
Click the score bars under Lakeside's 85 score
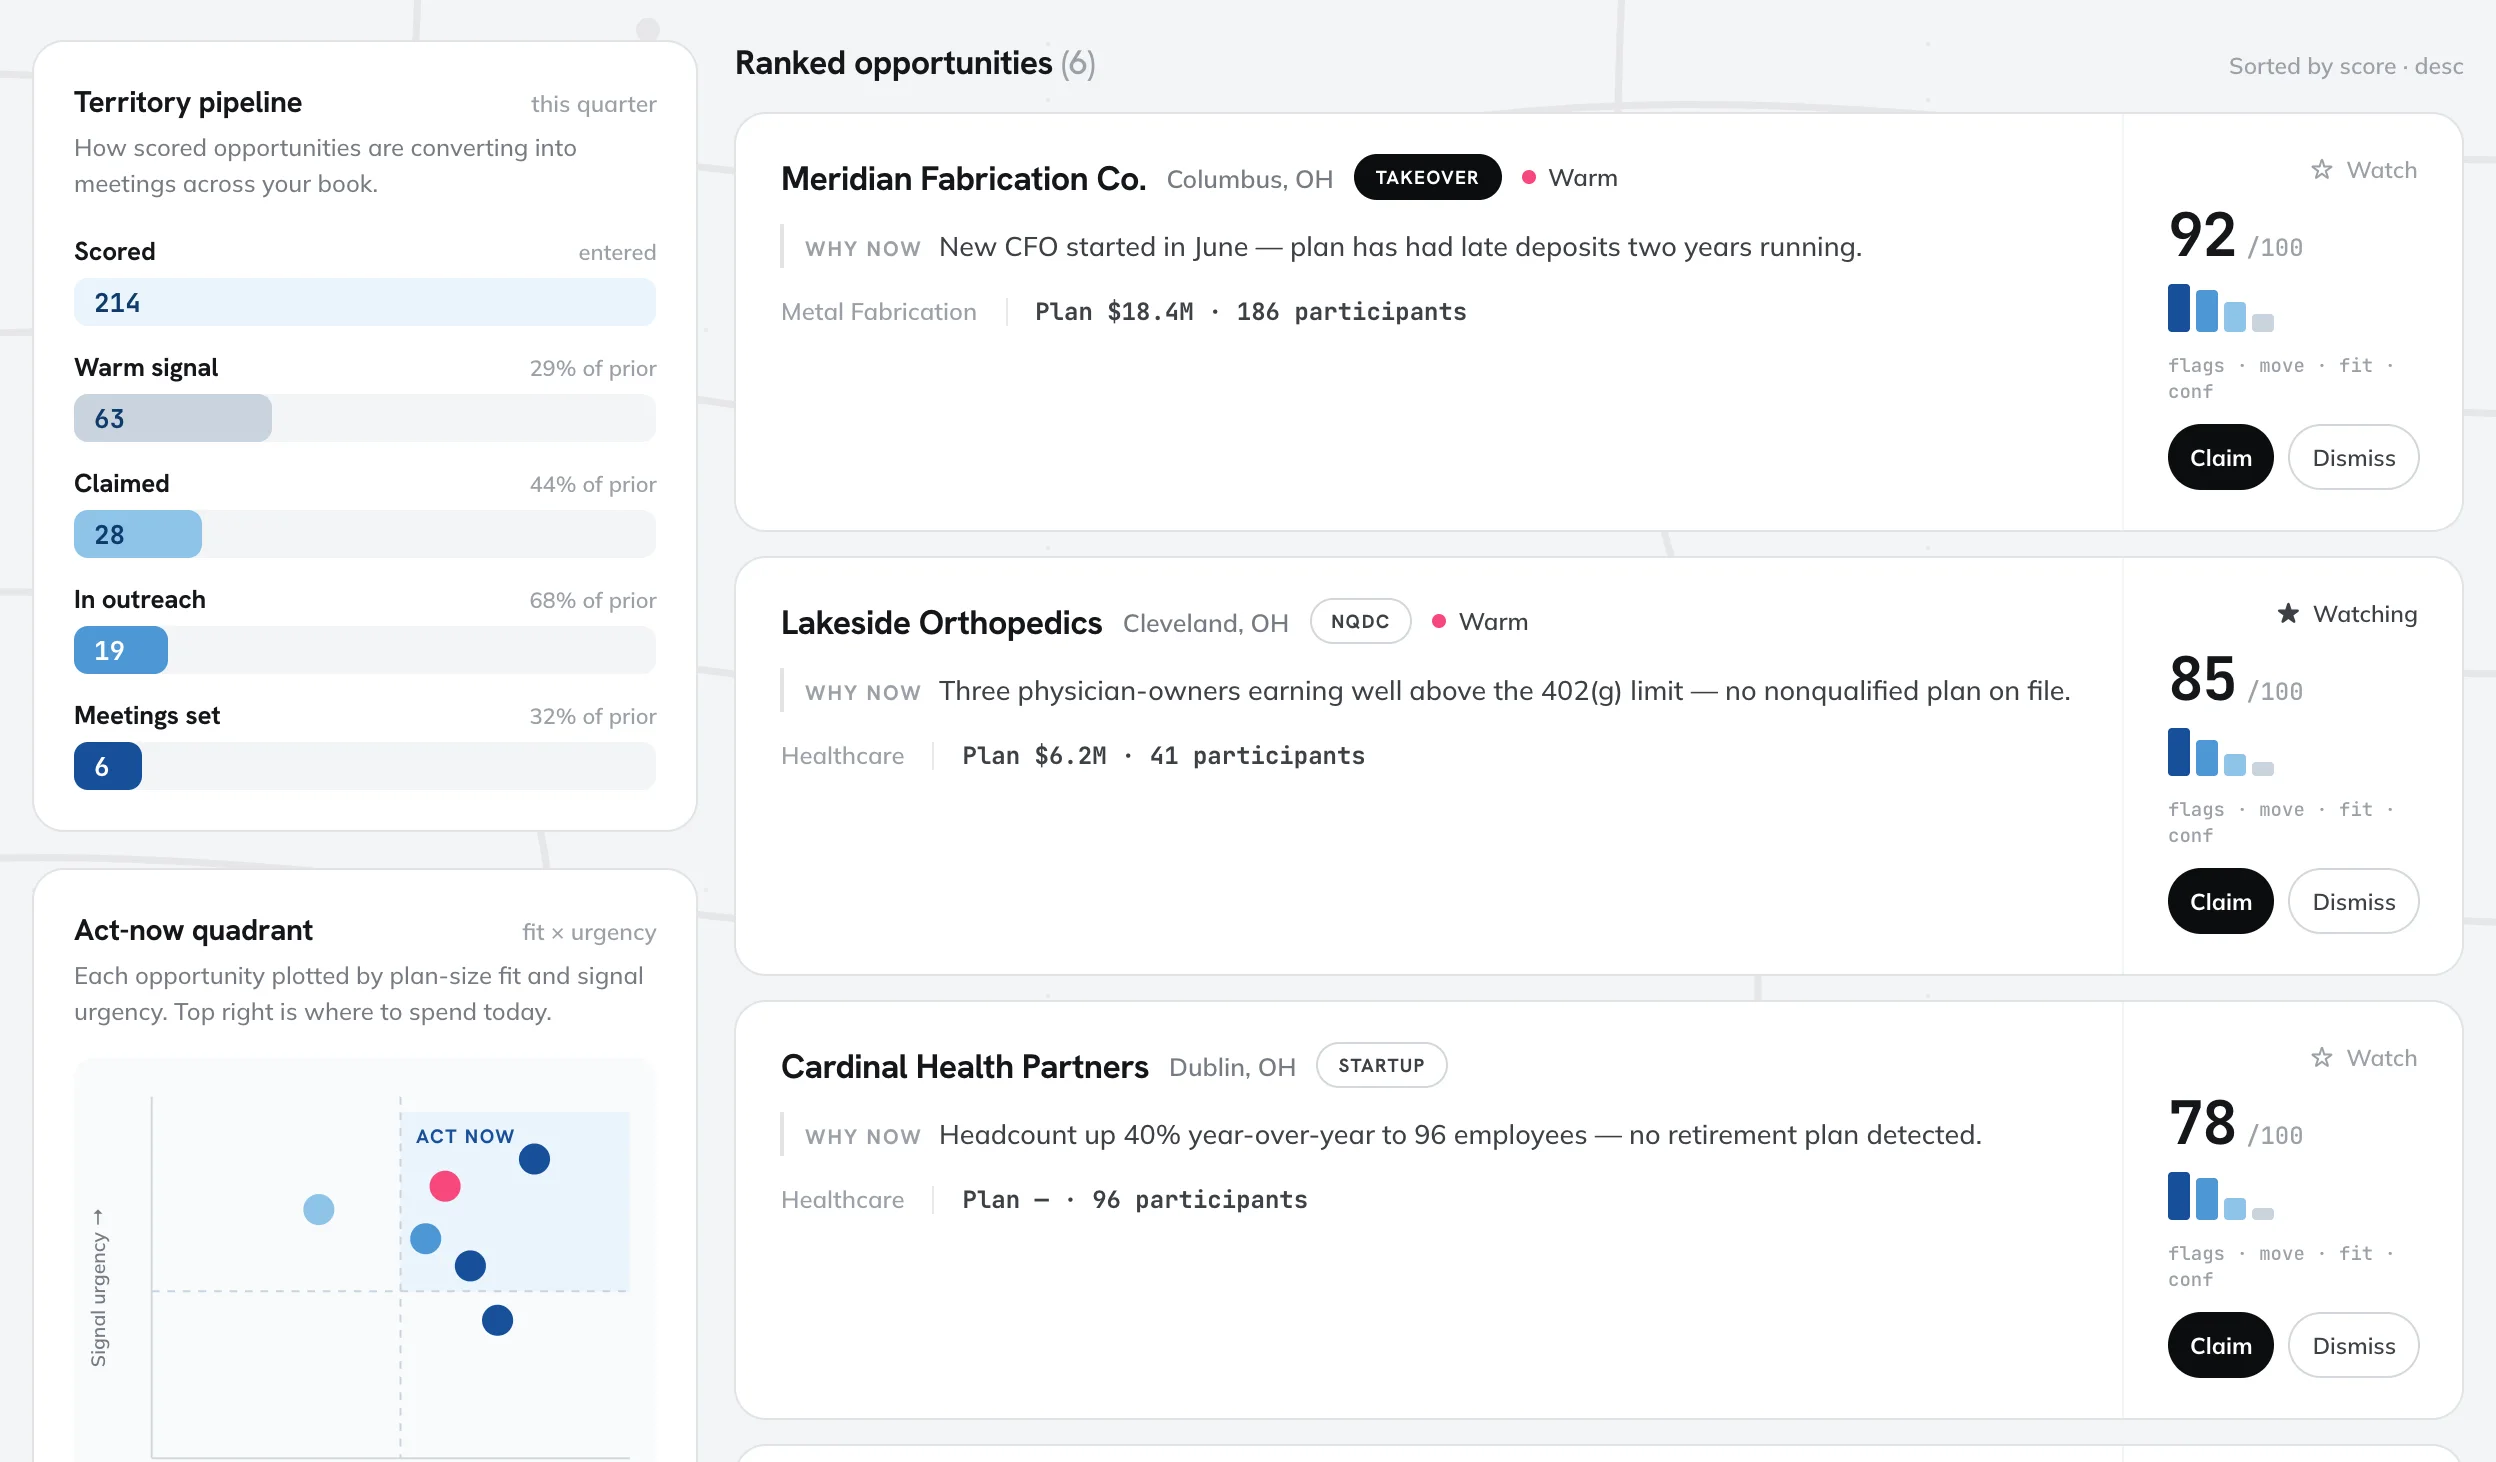coord(2220,752)
